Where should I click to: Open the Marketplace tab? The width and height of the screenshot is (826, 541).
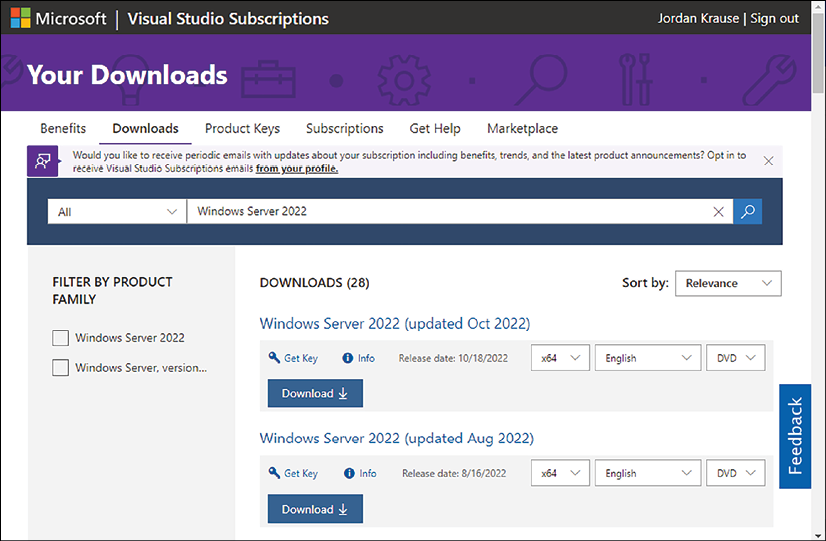pyautogui.click(x=523, y=129)
